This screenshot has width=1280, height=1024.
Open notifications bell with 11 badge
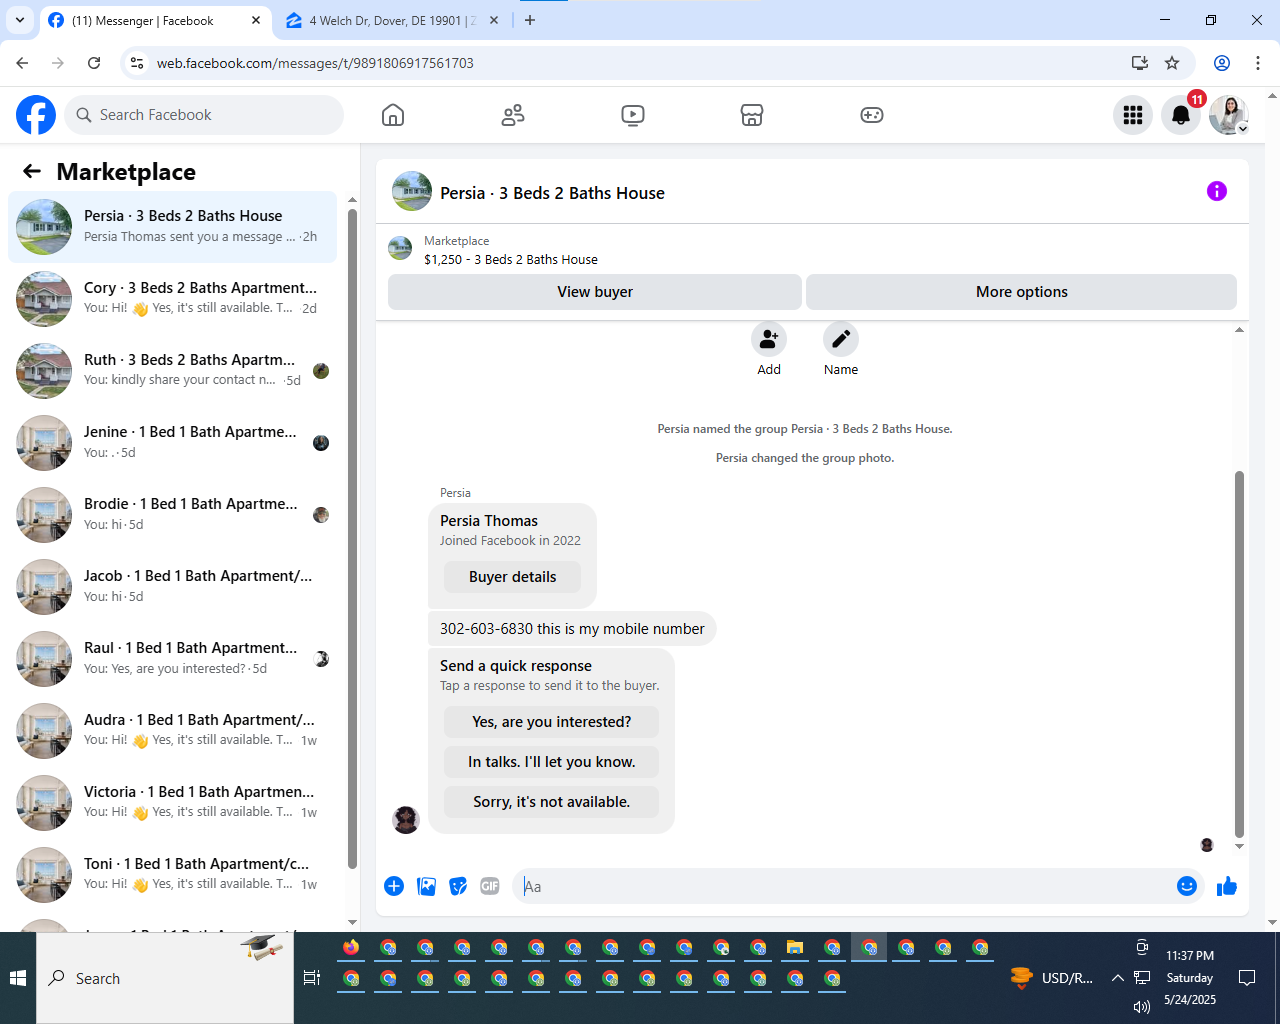[x=1181, y=115]
